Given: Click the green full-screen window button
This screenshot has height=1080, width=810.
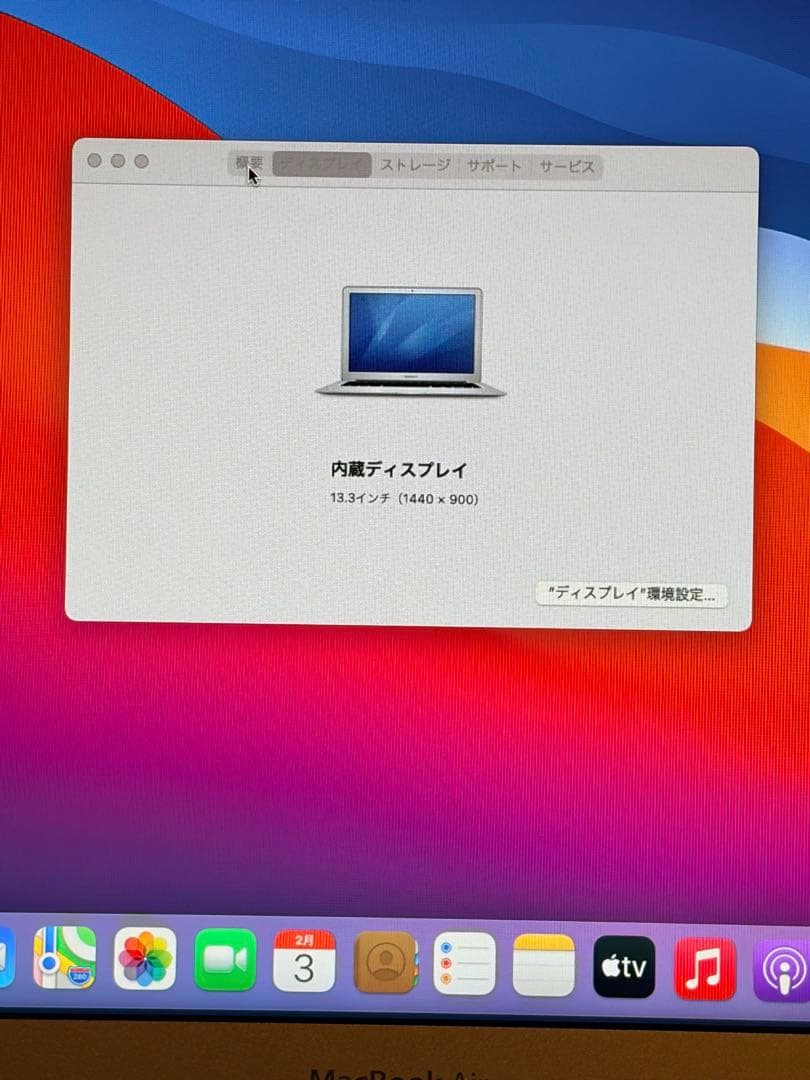Looking at the screenshot, I should click(x=143, y=159).
